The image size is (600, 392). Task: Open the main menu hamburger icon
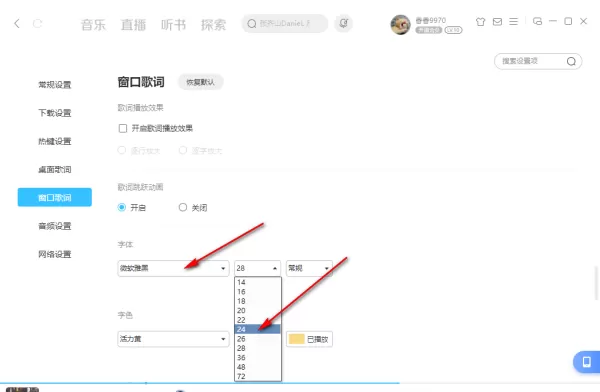(x=514, y=22)
